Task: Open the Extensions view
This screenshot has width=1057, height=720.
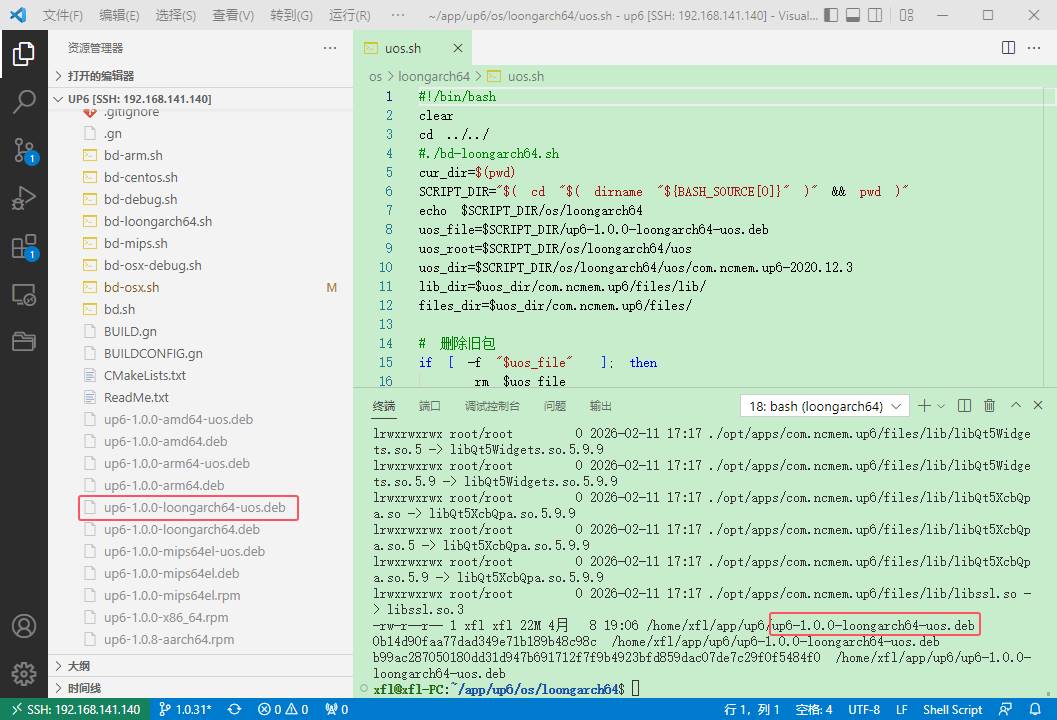Action: pyautogui.click(x=24, y=247)
